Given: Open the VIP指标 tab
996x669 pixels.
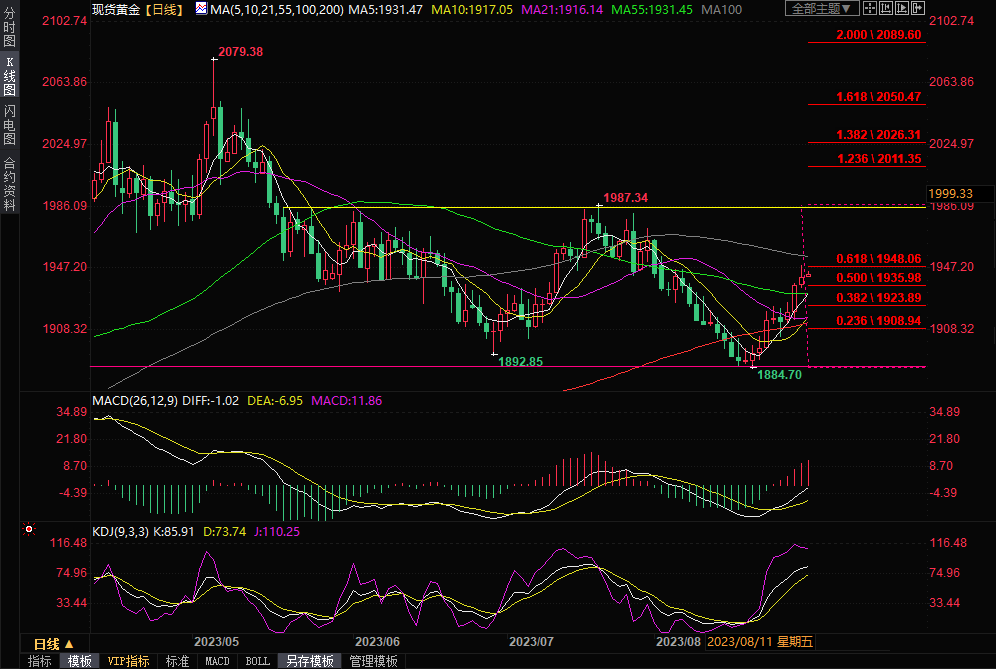Looking at the screenshot, I should pyautogui.click(x=128, y=661).
